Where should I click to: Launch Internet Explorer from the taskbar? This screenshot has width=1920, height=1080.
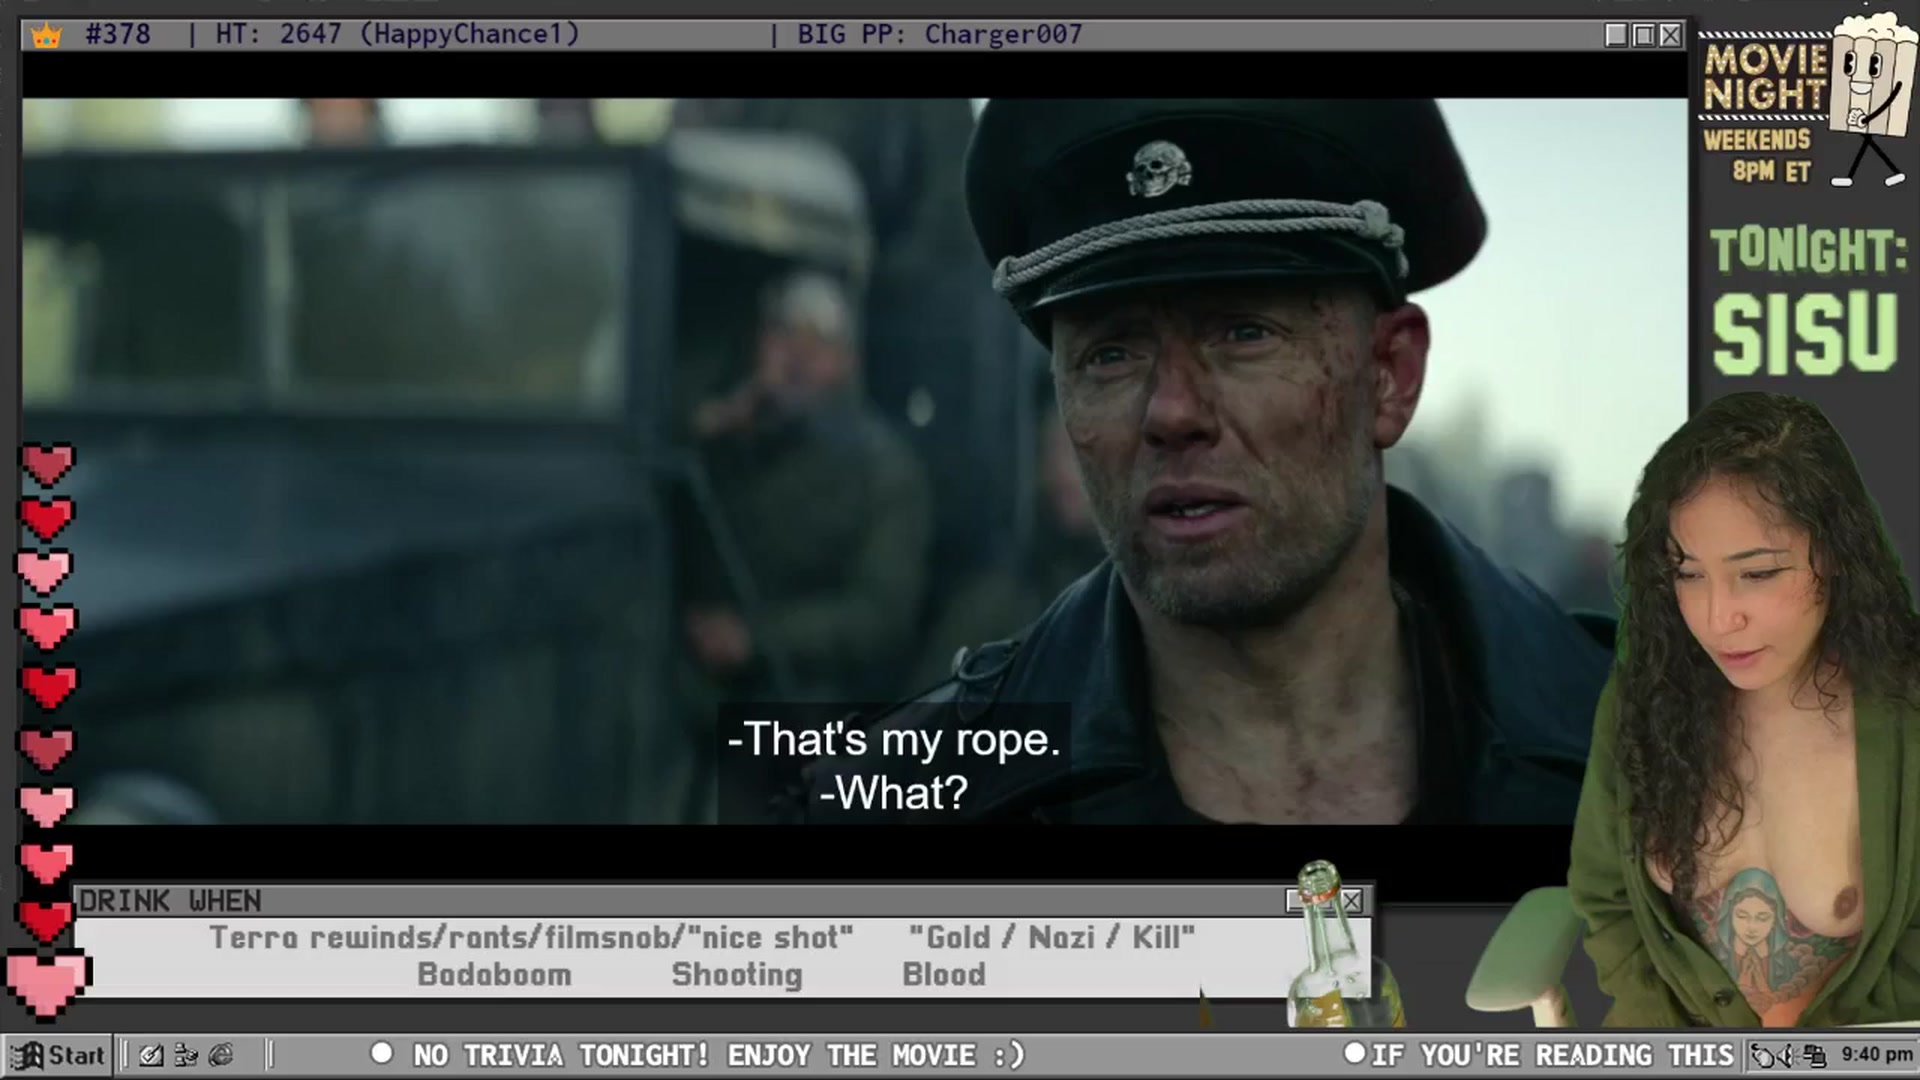[221, 1055]
